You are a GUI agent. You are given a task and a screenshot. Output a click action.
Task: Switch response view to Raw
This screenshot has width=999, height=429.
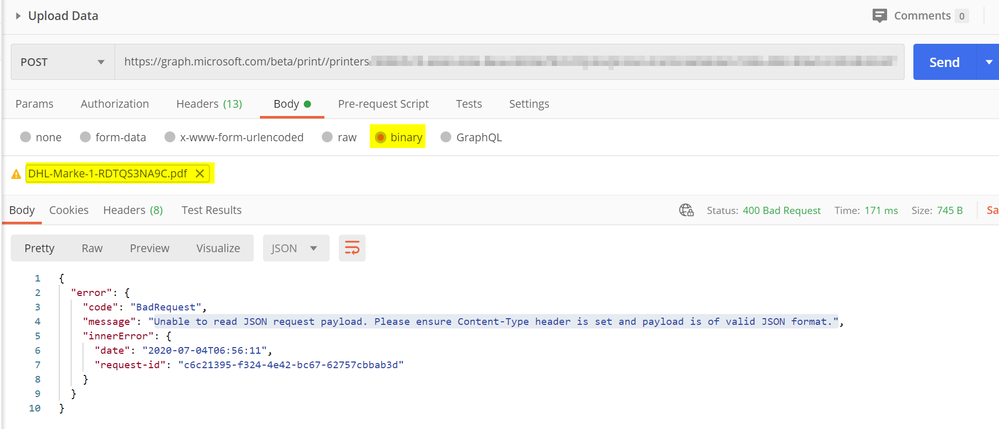[x=92, y=248]
